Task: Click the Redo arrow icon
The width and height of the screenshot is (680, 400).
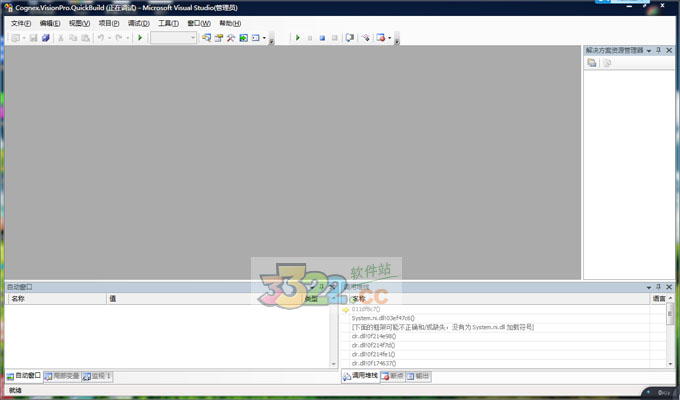Action: (118, 38)
